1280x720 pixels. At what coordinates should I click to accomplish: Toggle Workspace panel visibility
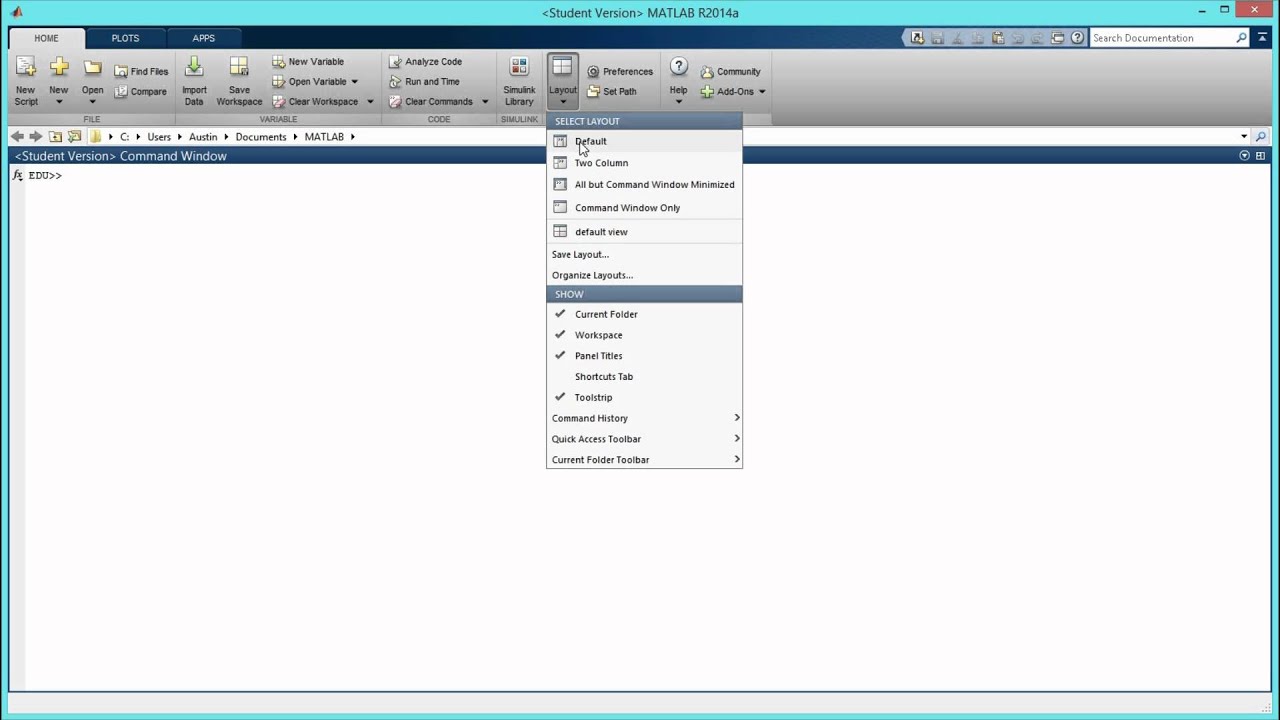click(x=644, y=335)
